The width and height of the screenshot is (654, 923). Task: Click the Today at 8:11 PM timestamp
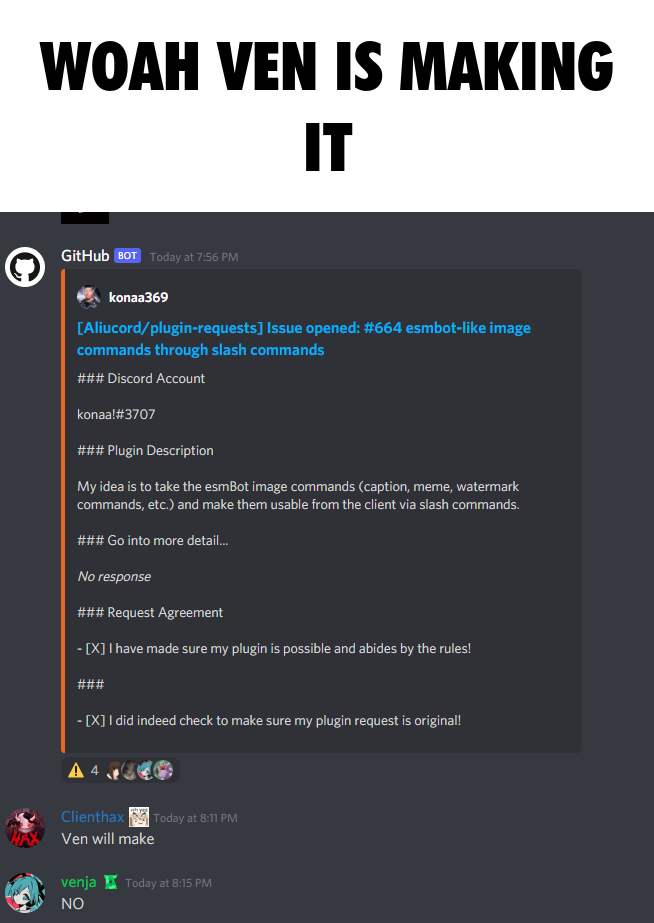pos(195,818)
